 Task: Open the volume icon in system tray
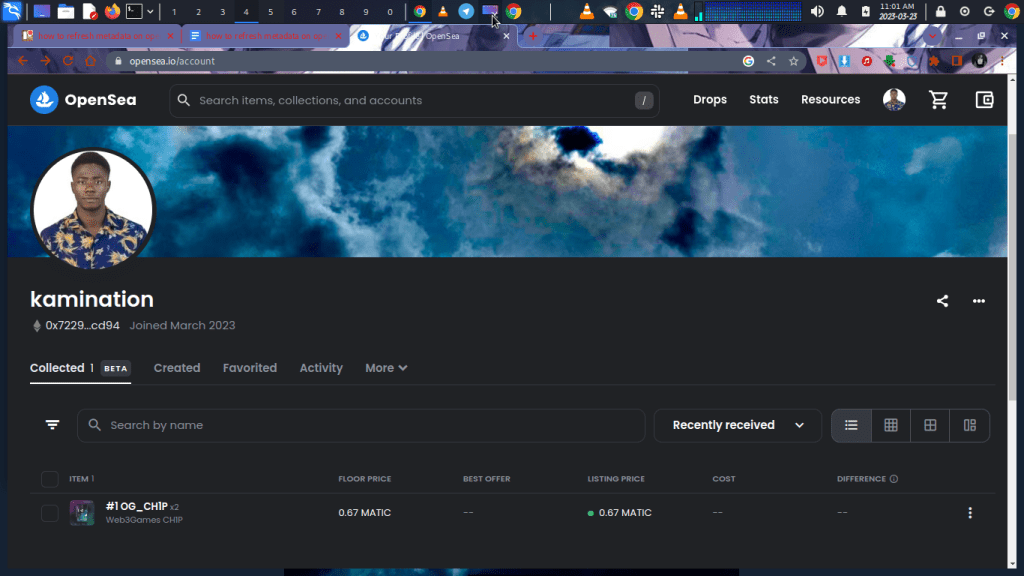(x=817, y=12)
